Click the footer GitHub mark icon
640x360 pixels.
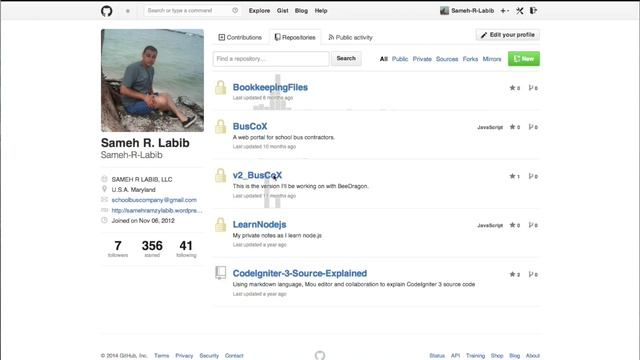(320, 355)
